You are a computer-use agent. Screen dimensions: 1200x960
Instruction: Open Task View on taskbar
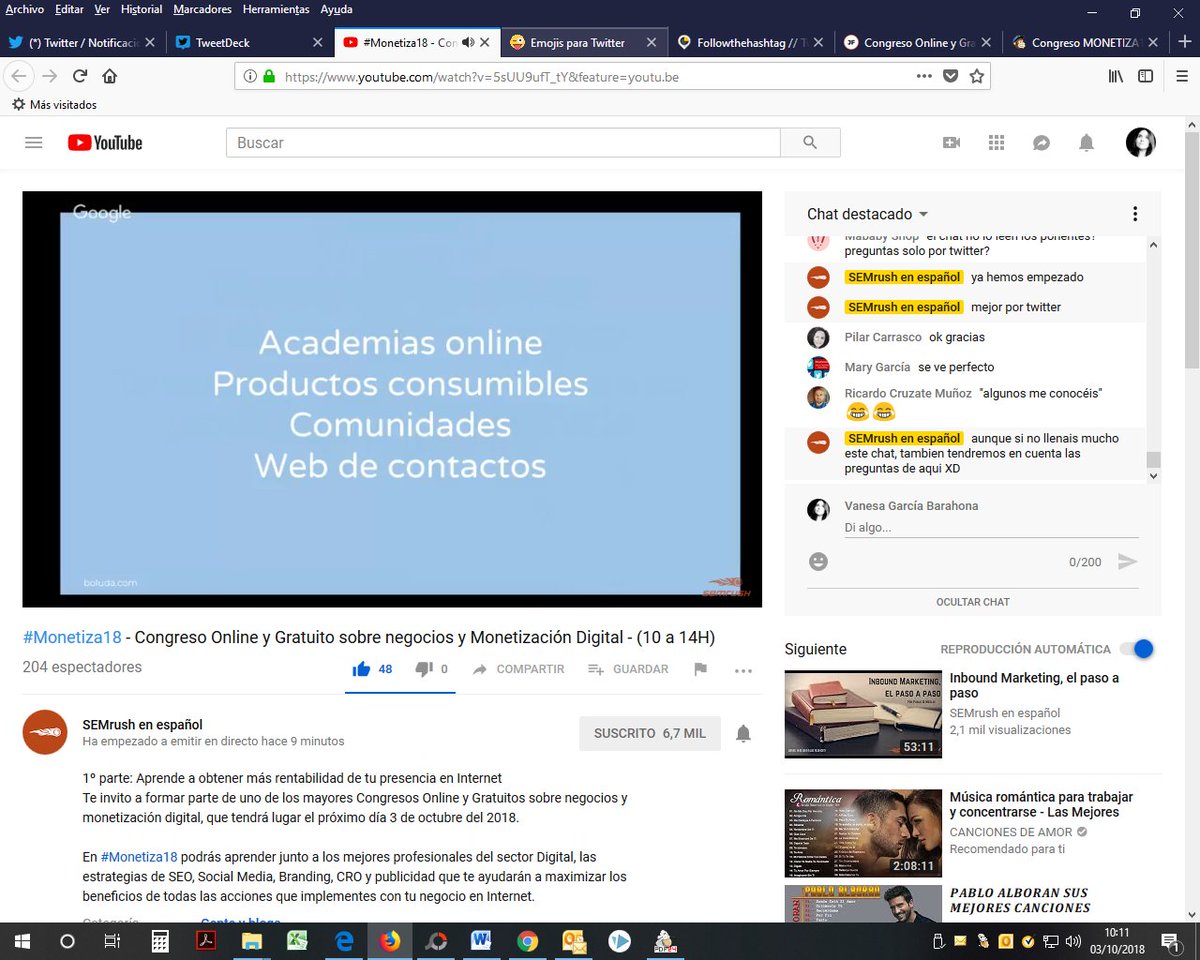click(113, 941)
